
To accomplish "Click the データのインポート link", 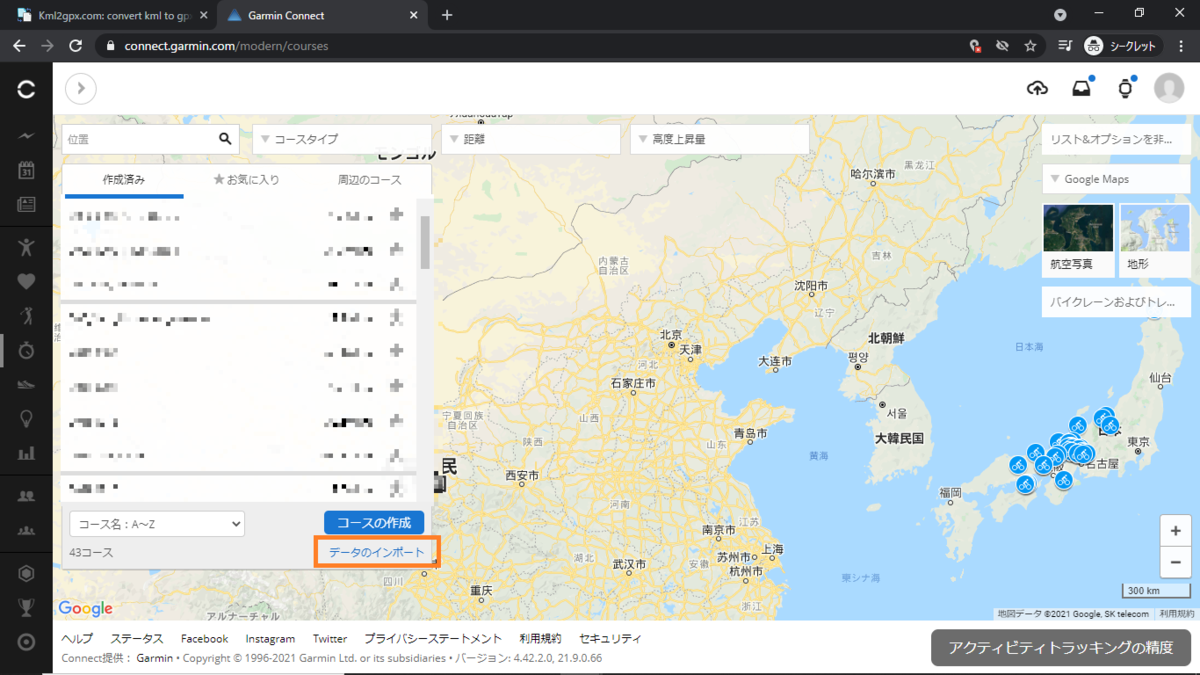I will [376, 552].
